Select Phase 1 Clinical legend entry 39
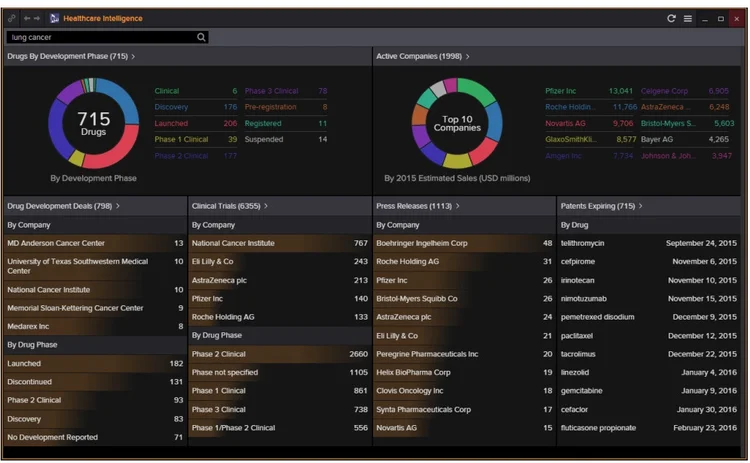The height and width of the screenshot is (463, 750). pos(196,140)
